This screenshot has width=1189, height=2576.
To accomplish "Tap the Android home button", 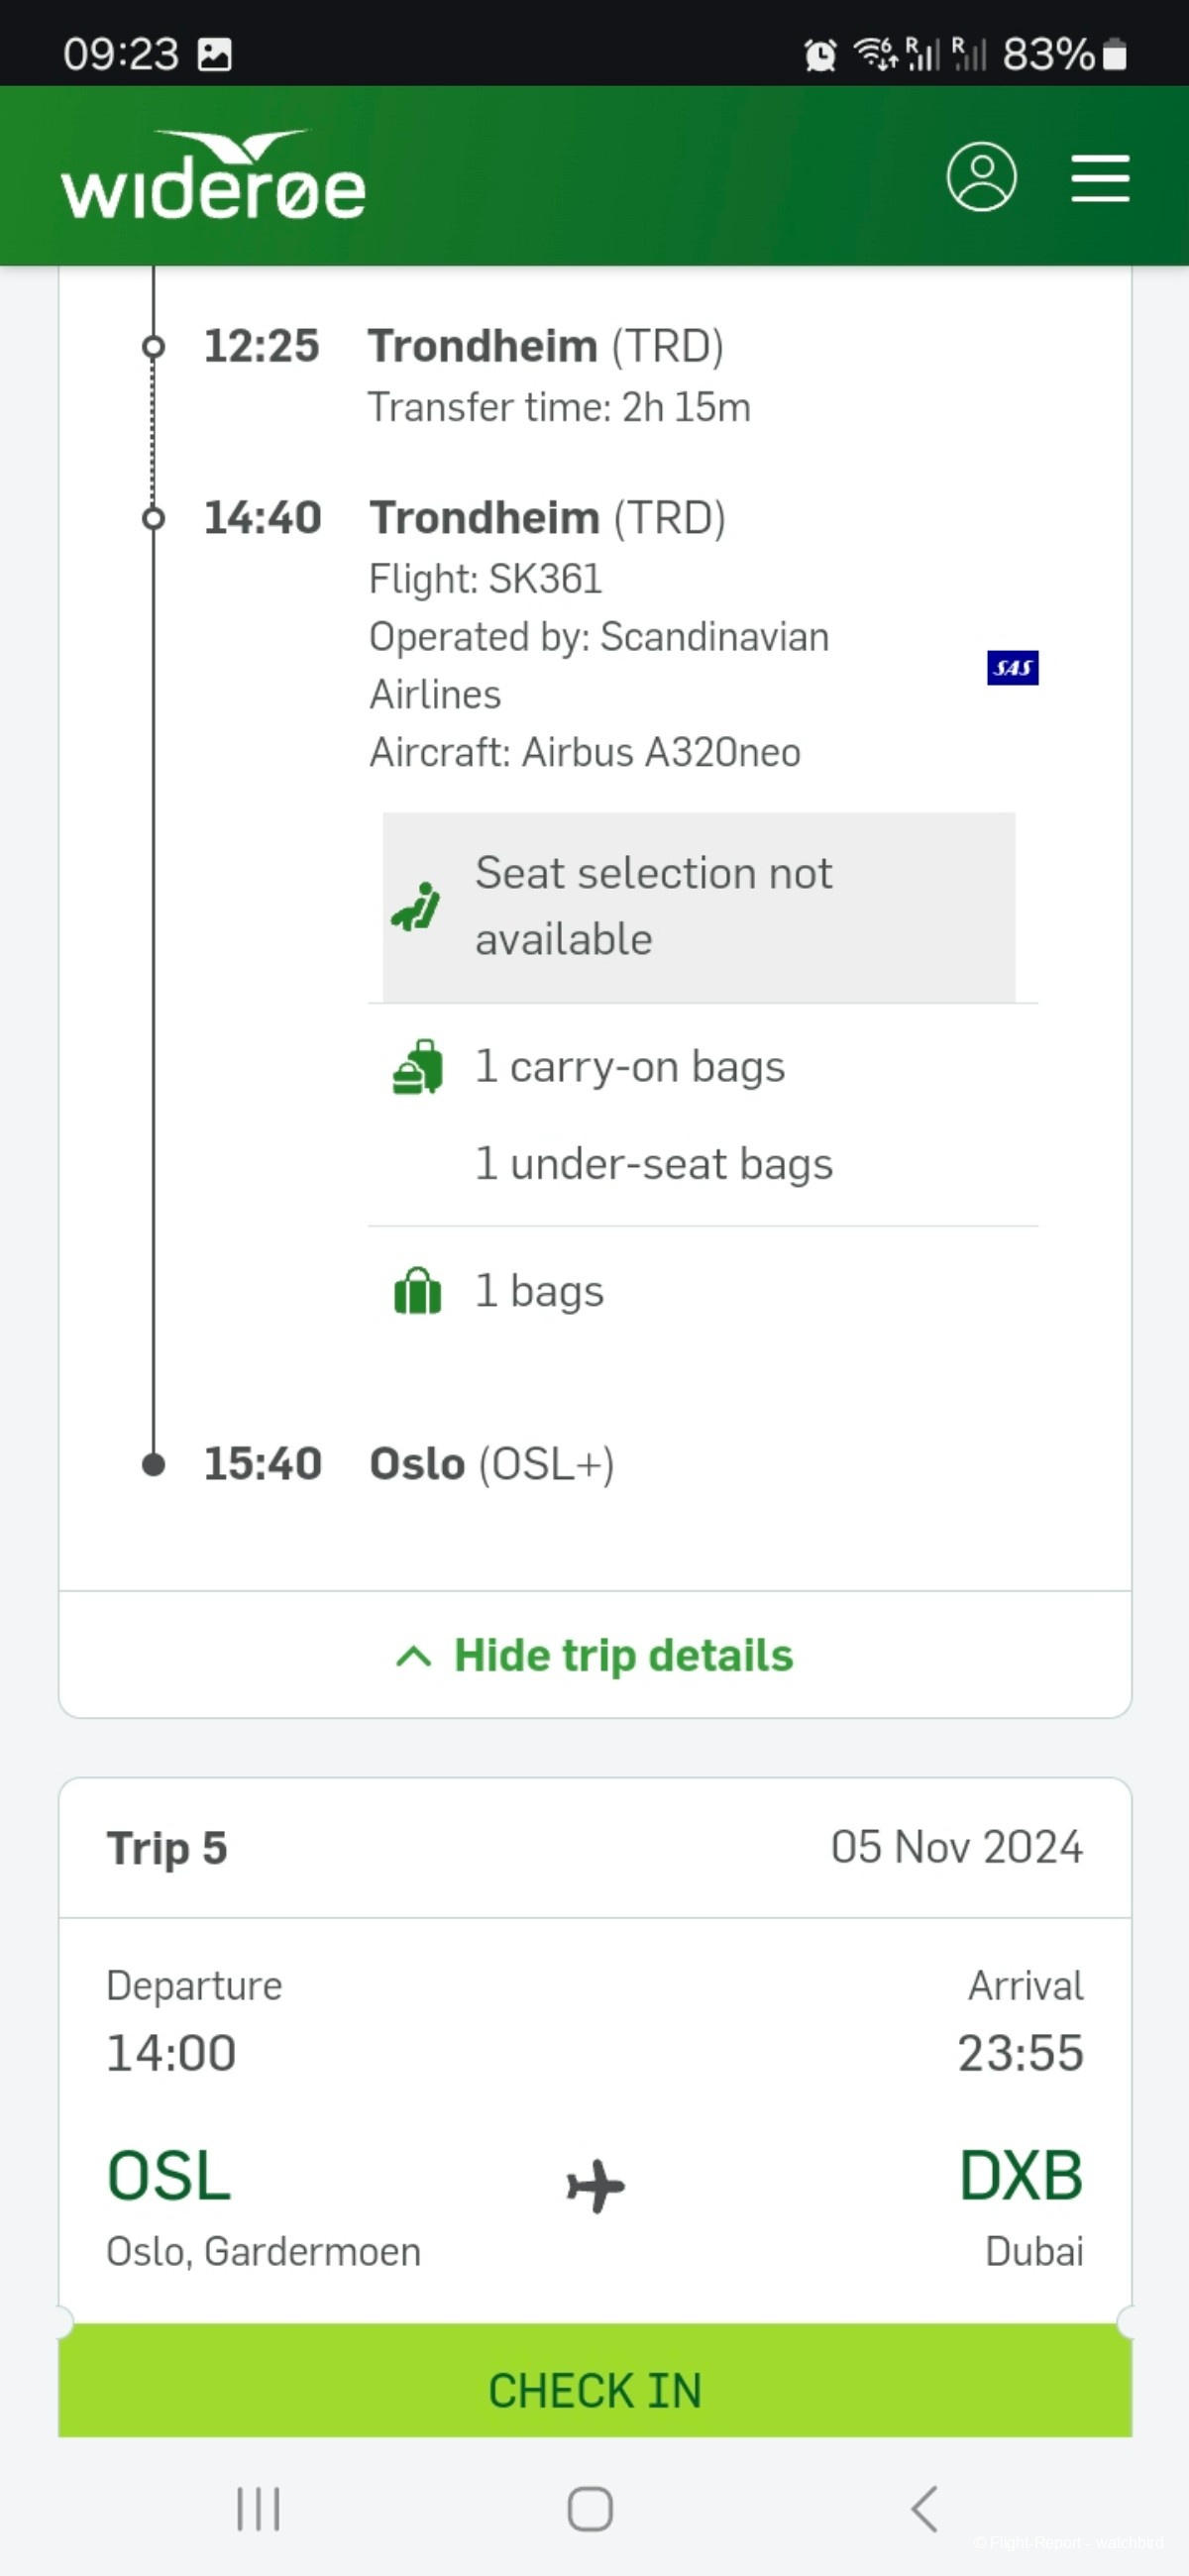I will tap(590, 2508).
